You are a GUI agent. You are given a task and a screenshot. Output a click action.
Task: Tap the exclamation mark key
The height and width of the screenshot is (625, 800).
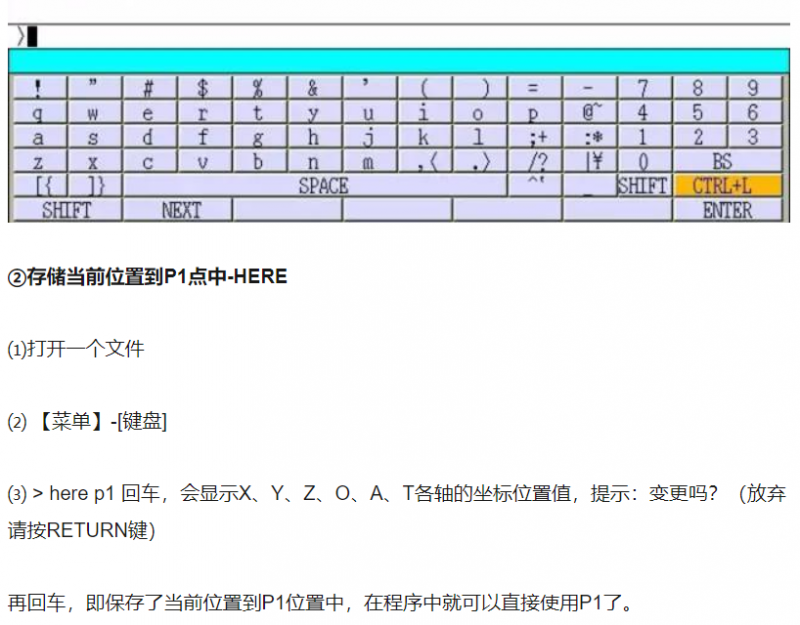coord(39,88)
